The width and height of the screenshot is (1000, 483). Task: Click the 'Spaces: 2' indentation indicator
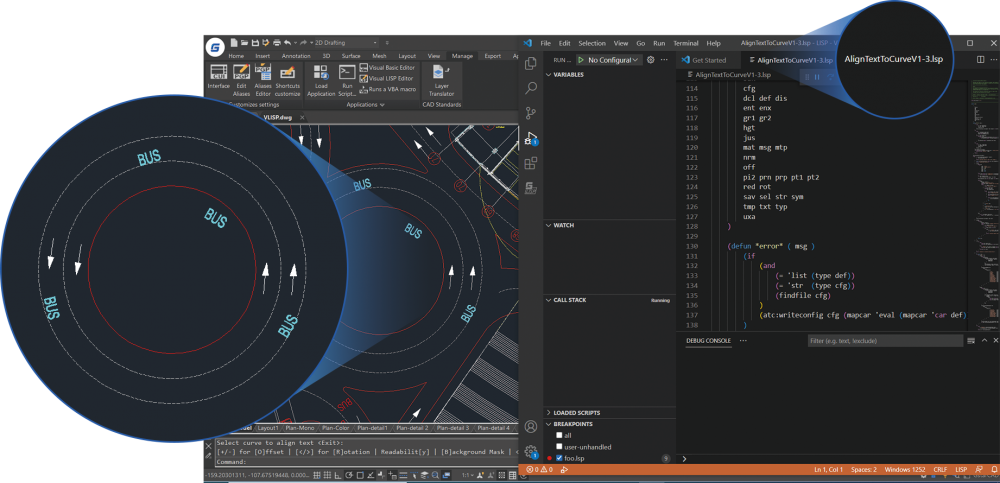click(x=864, y=470)
